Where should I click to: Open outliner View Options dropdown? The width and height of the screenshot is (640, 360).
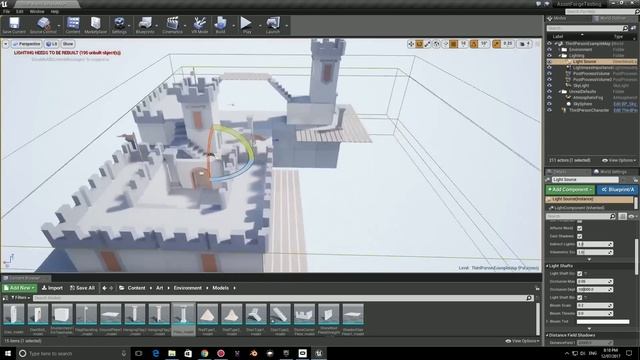[619, 160]
